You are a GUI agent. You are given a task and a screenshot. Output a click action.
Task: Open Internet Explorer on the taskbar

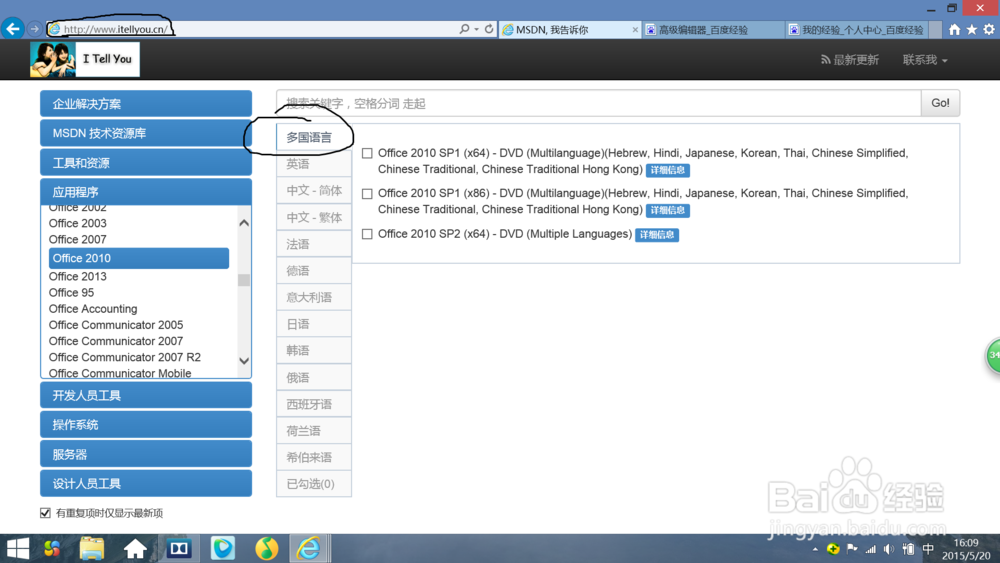coord(309,548)
